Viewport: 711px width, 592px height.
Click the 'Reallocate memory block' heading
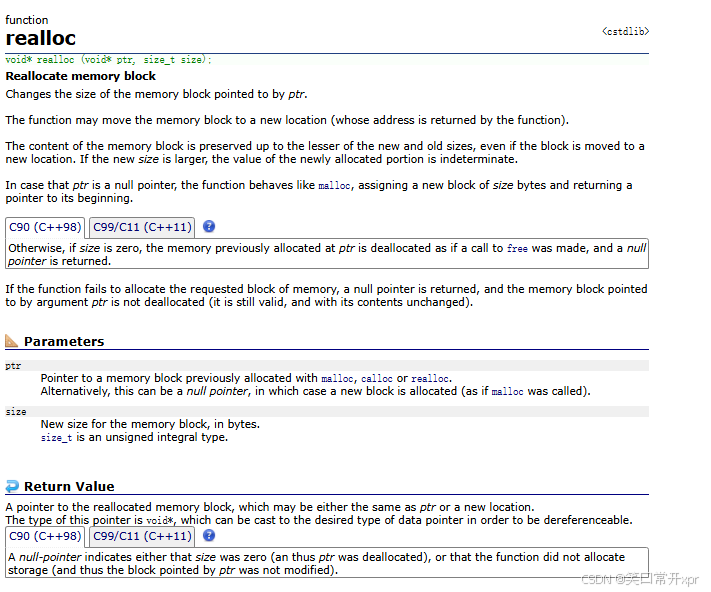coord(81,76)
